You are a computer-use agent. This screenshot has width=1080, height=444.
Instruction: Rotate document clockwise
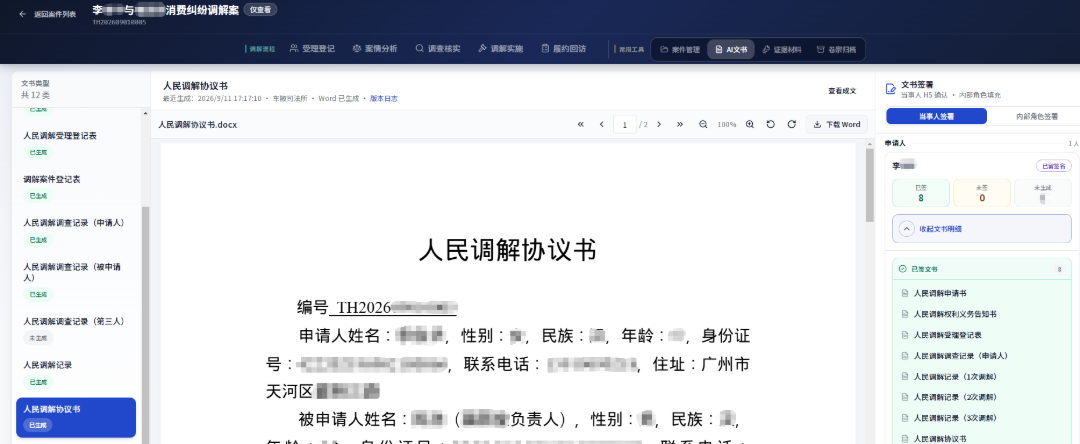[792, 125]
